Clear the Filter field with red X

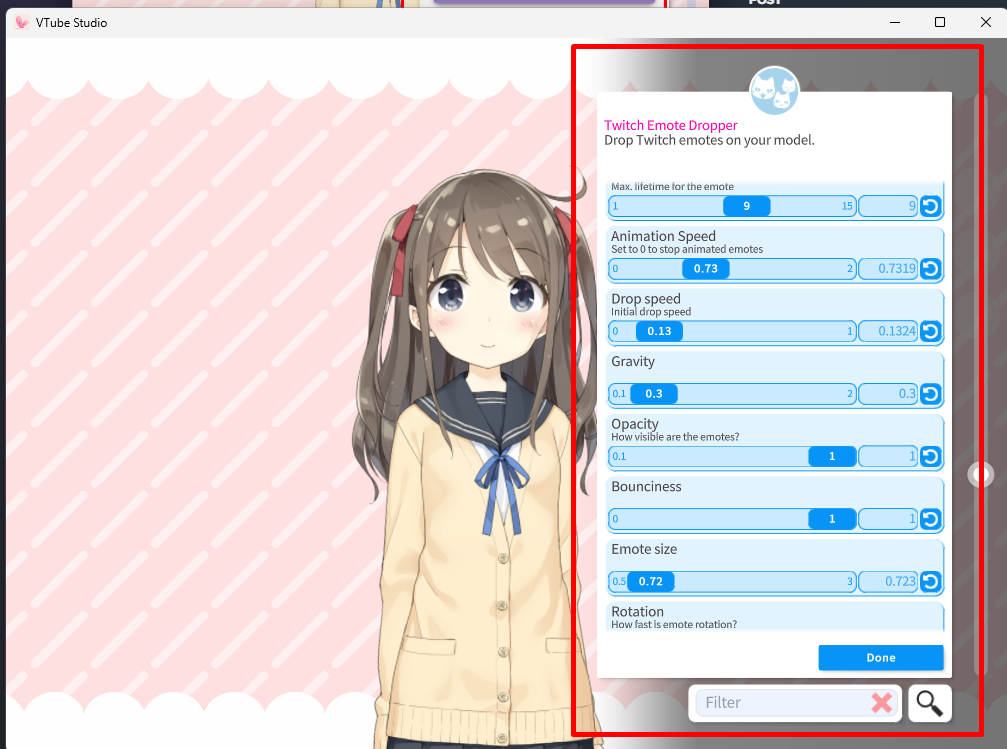(x=882, y=703)
